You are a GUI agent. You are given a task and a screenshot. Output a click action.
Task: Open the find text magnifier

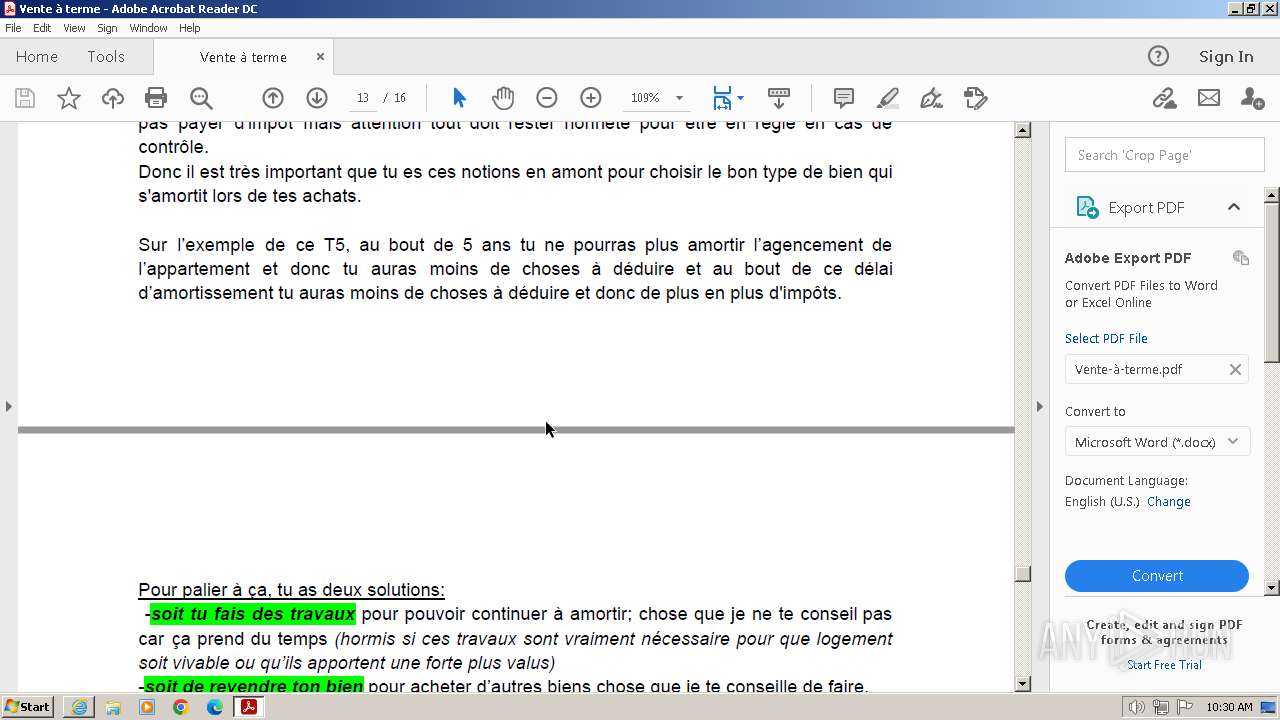click(201, 98)
